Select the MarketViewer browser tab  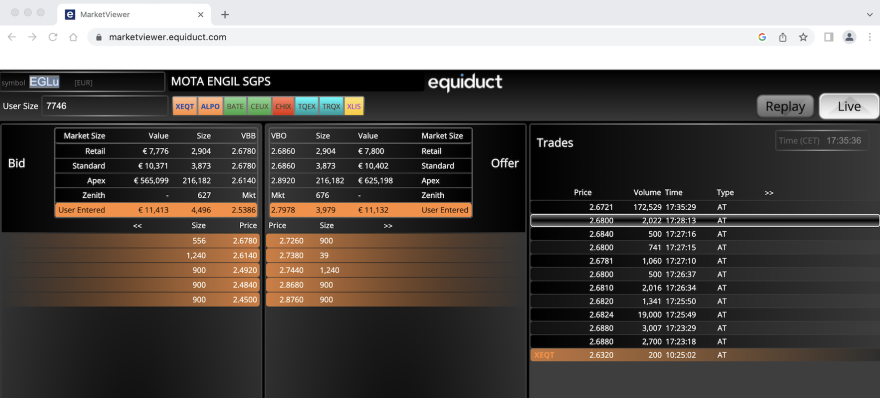[134, 15]
